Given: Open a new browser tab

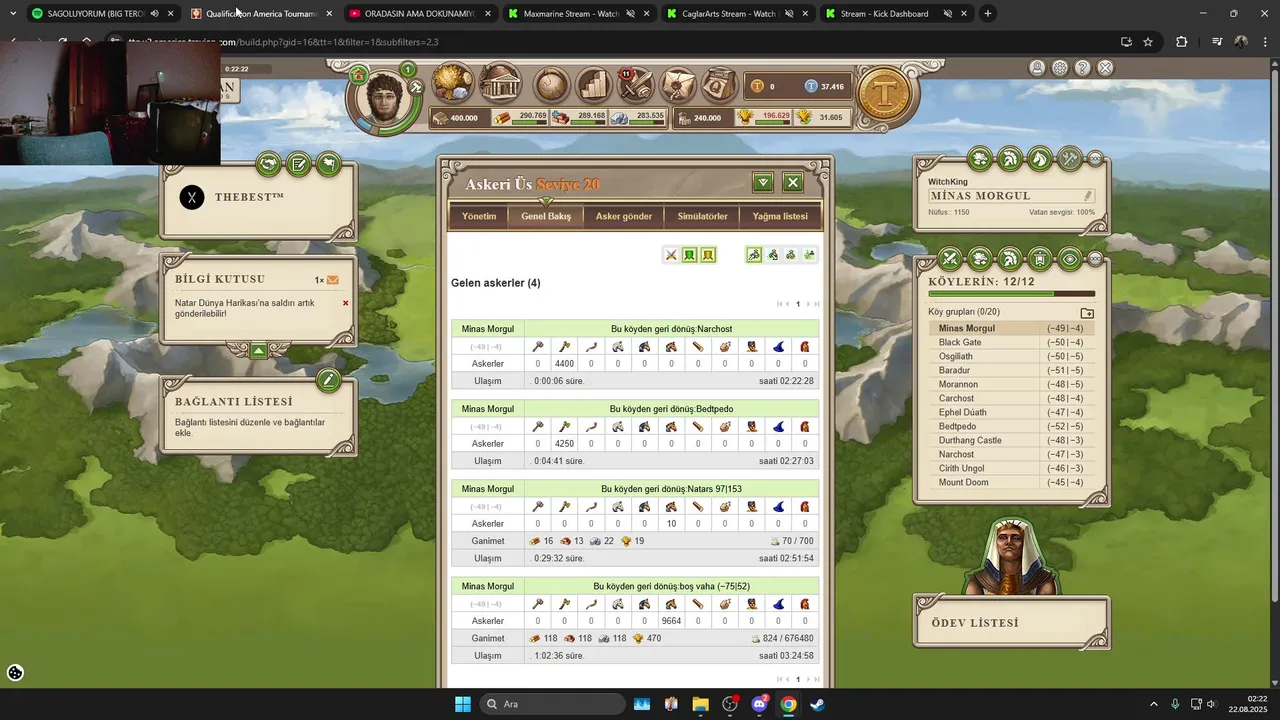Looking at the screenshot, I should click(x=987, y=14).
